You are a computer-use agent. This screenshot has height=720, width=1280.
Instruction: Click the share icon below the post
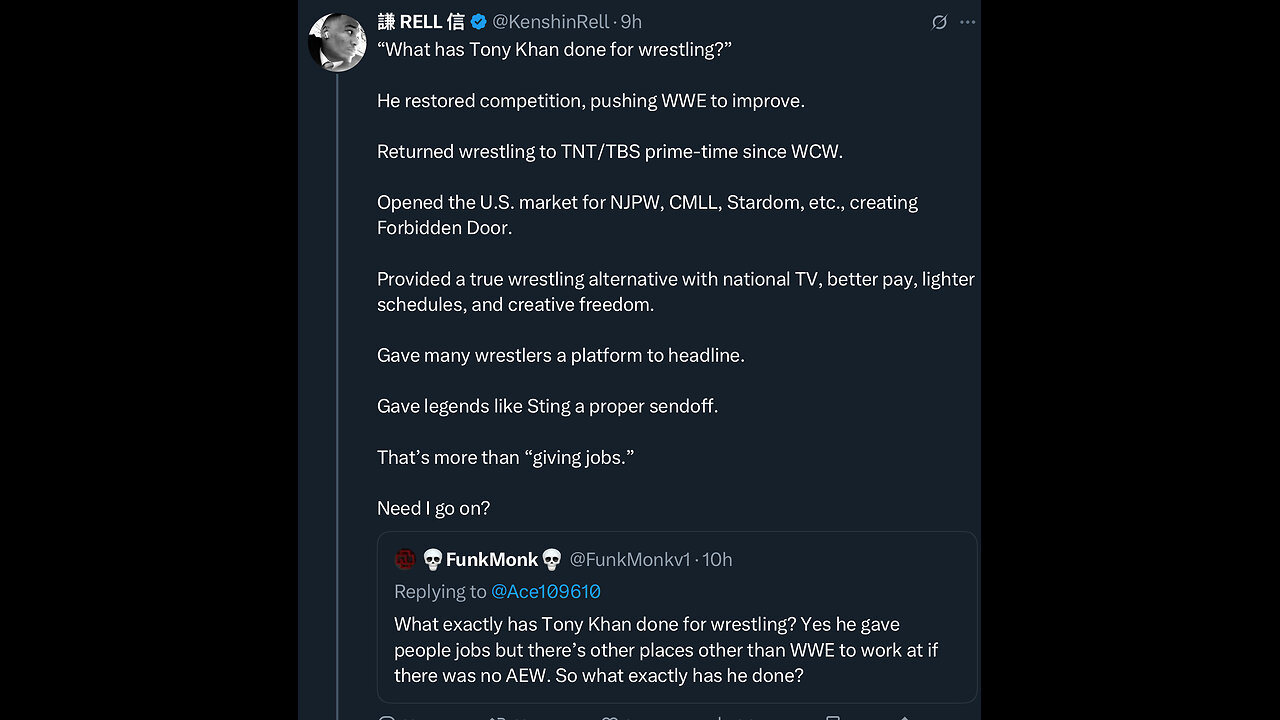click(x=905, y=716)
